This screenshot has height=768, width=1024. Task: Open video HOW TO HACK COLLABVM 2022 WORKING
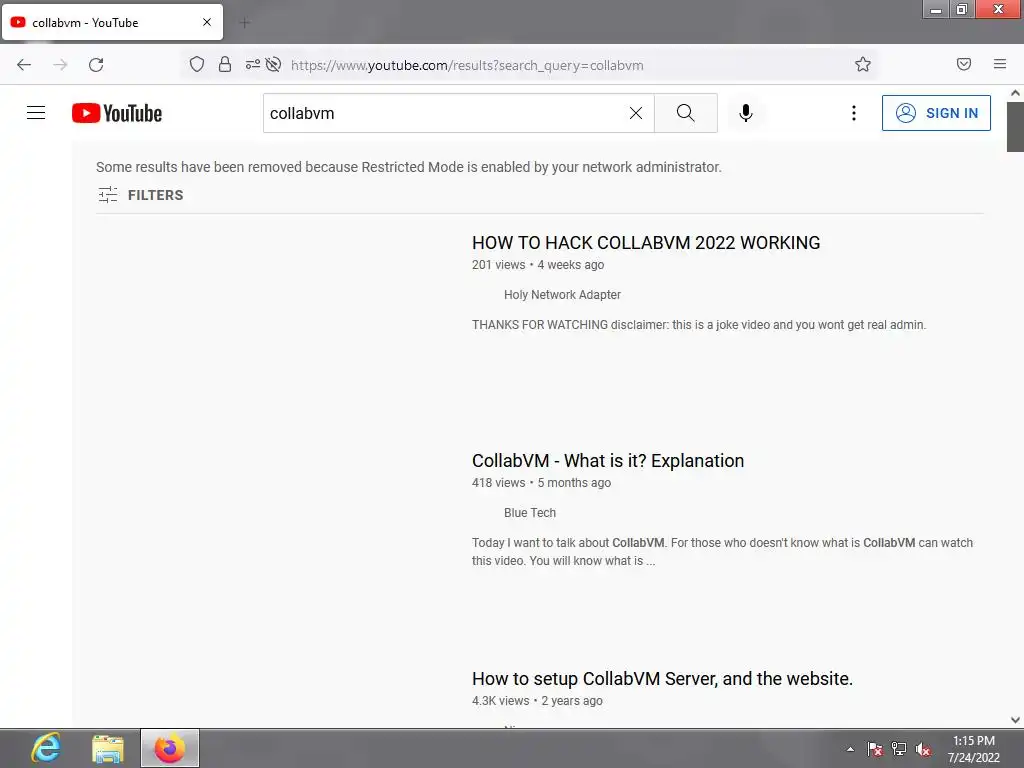(x=646, y=242)
